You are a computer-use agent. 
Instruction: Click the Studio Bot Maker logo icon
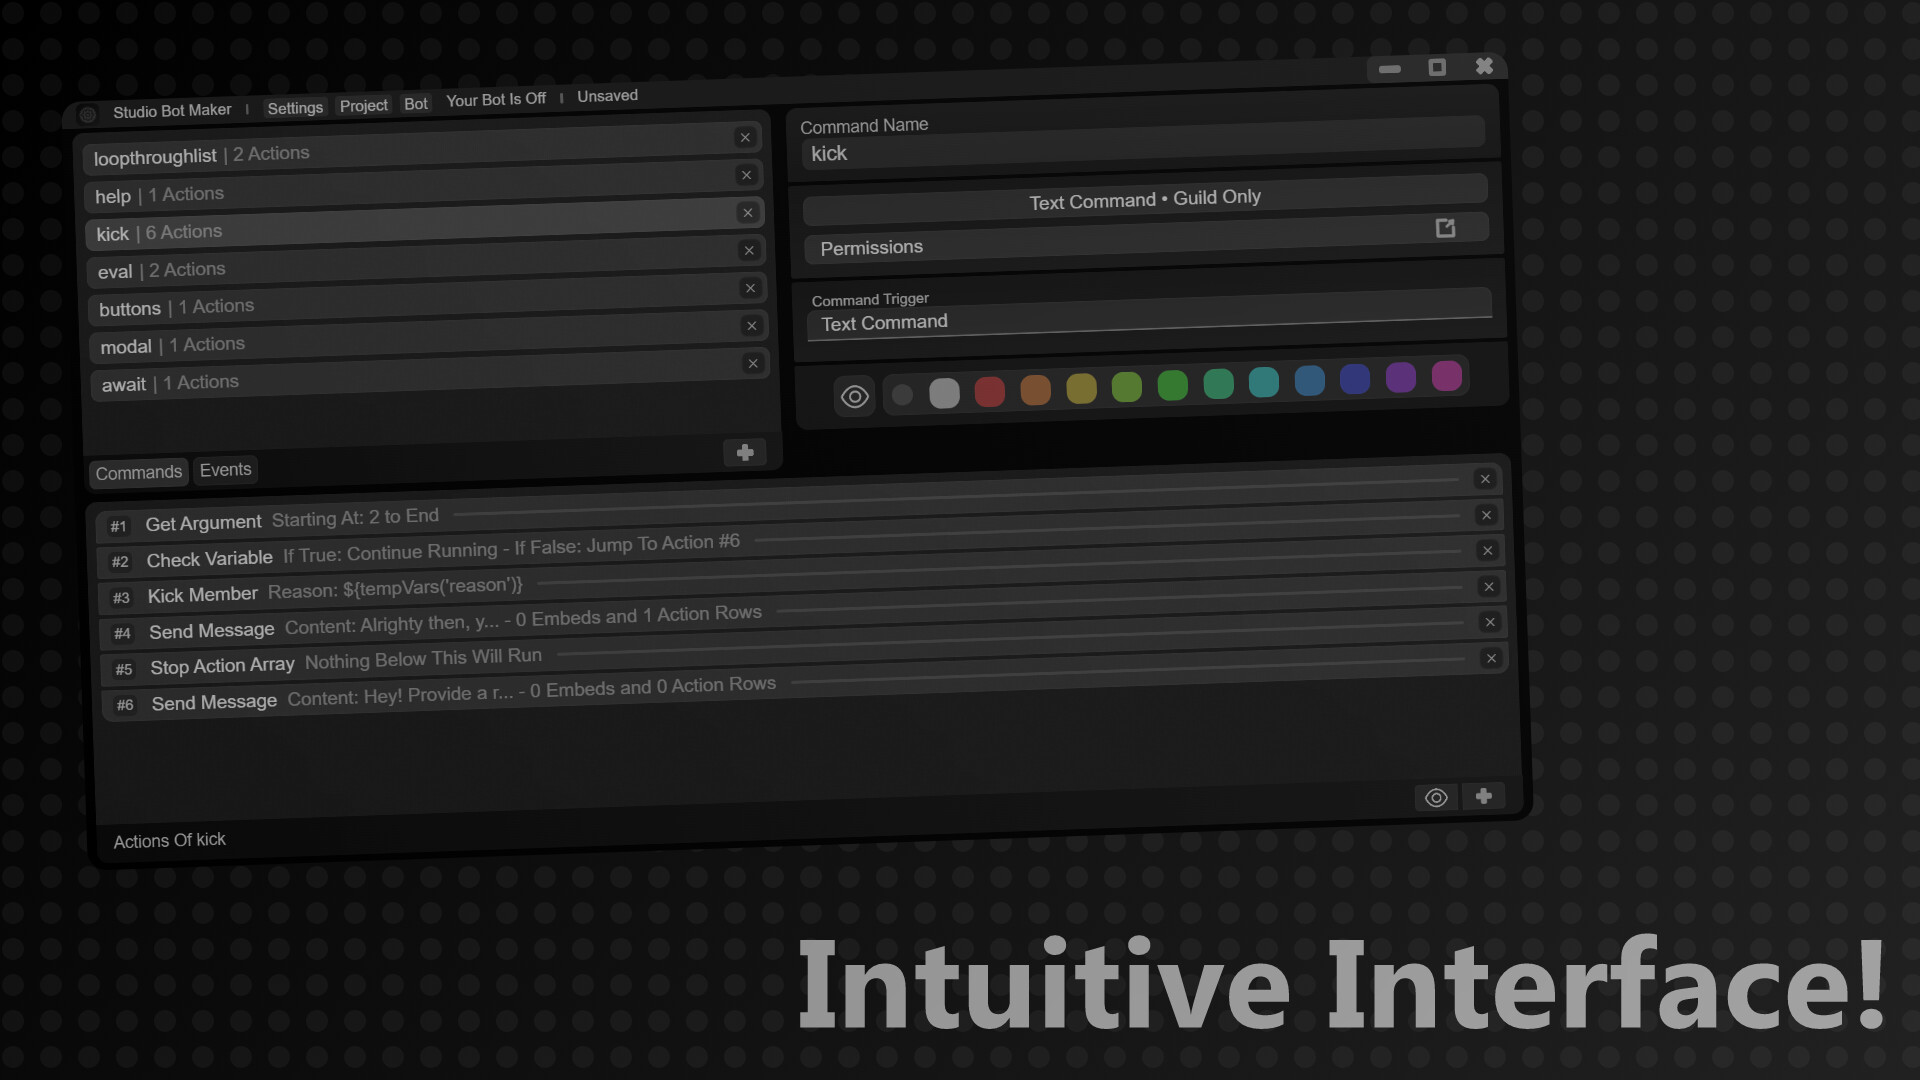[x=88, y=115]
